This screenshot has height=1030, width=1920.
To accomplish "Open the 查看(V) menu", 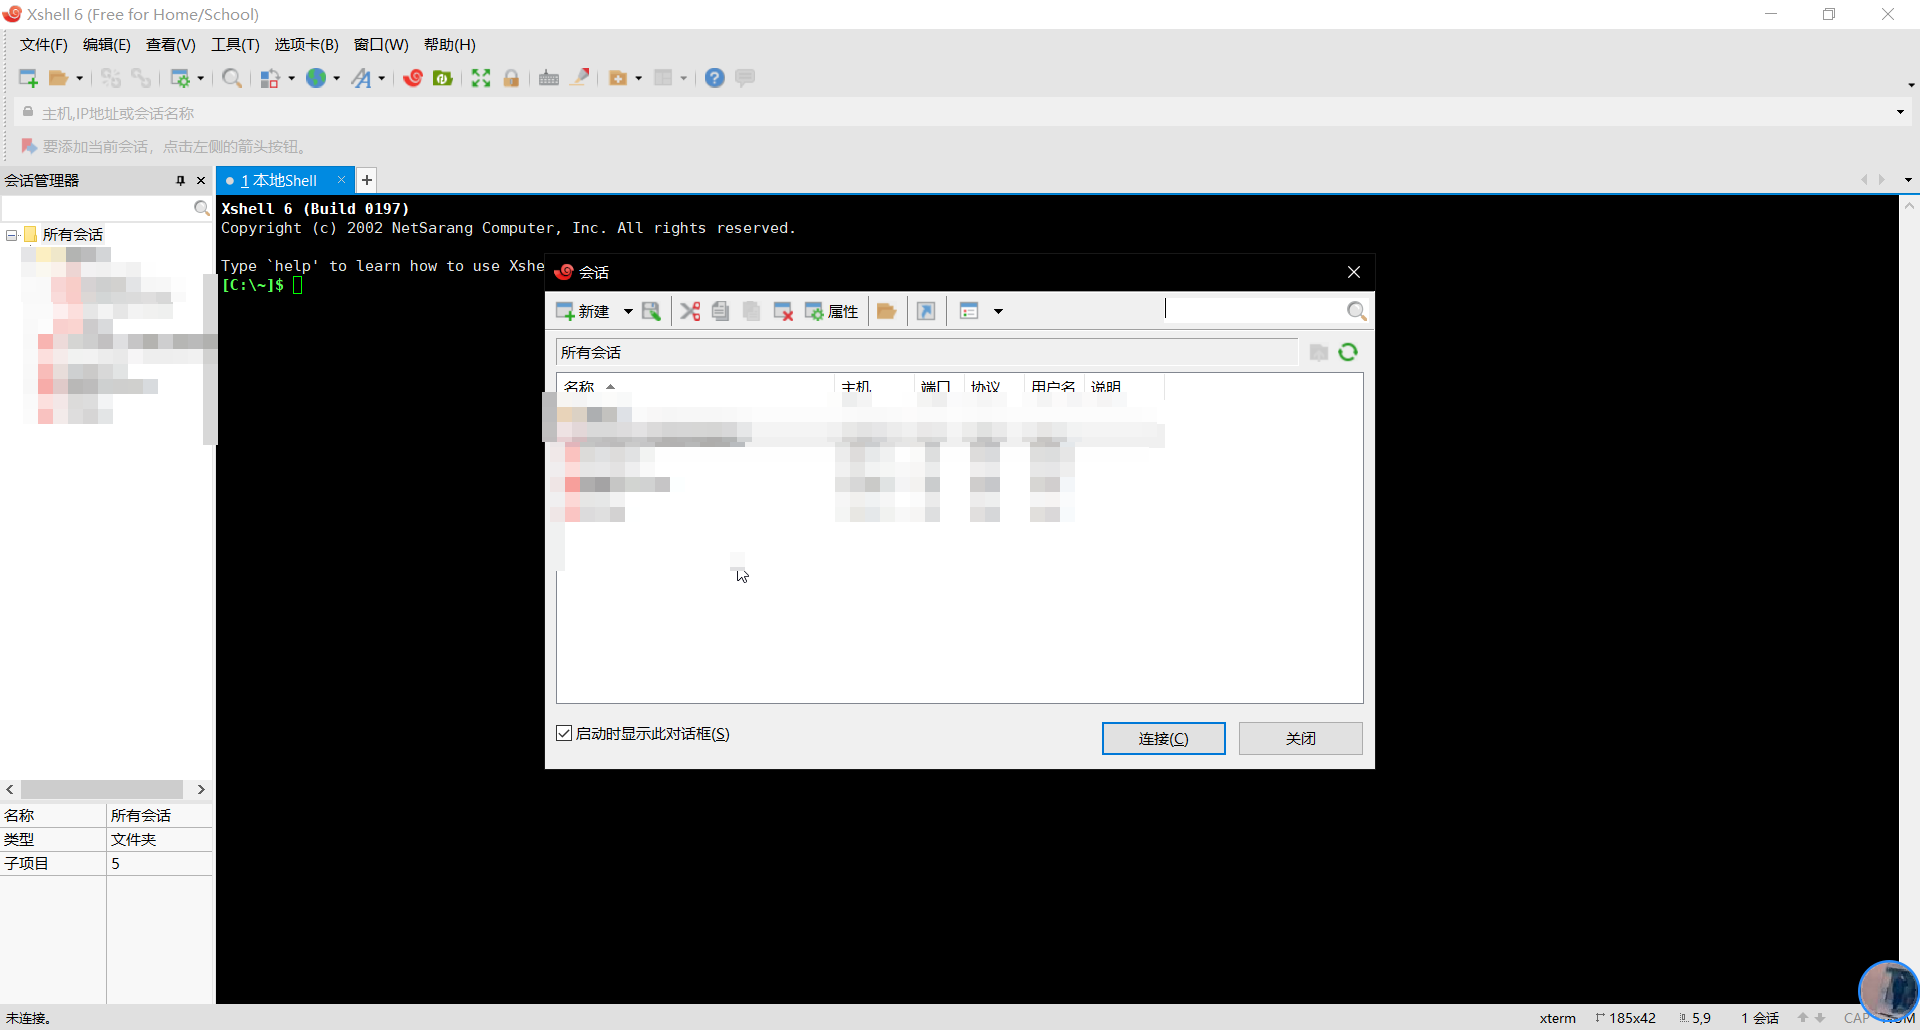I will click(x=170, y=45).
